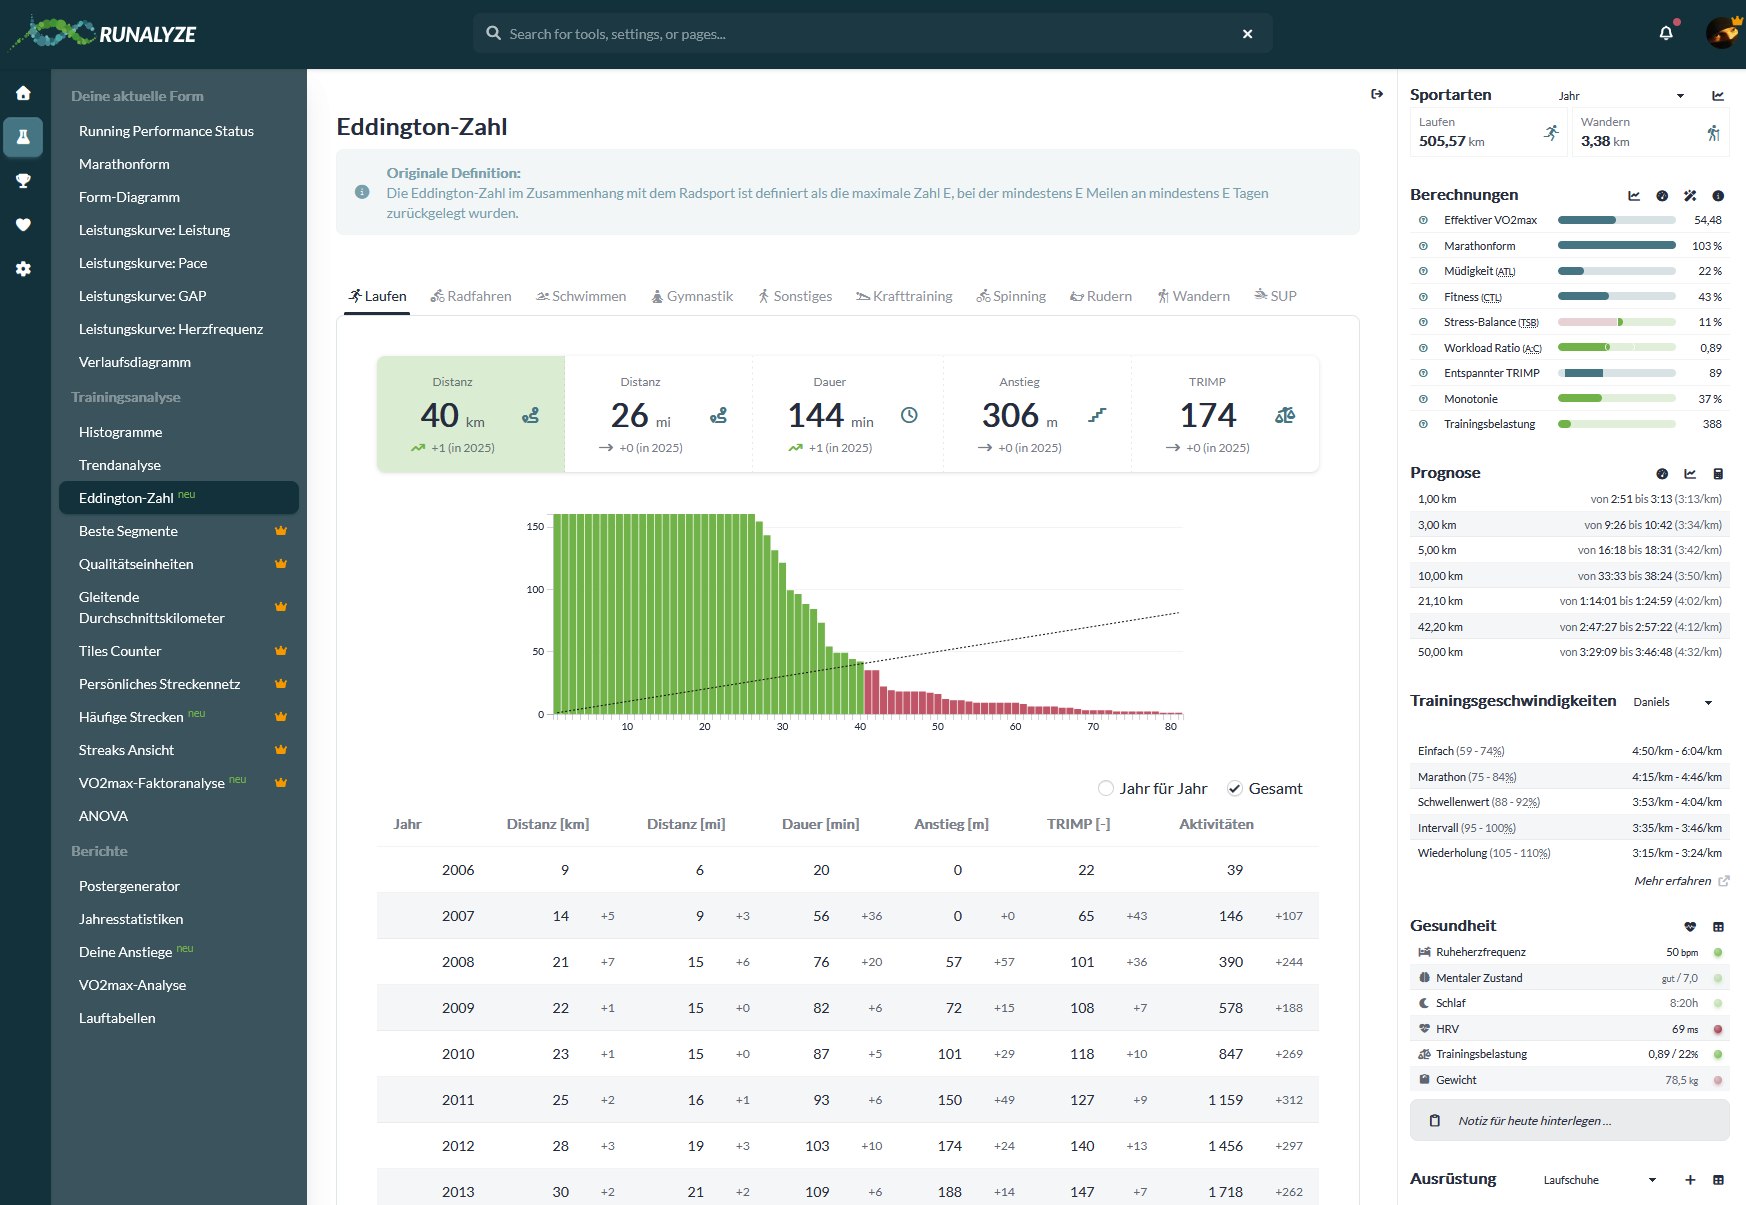Open Trendanalyse in the sidebar
The width and height of the screenshot is (1746, 1205).
(120, 465)
